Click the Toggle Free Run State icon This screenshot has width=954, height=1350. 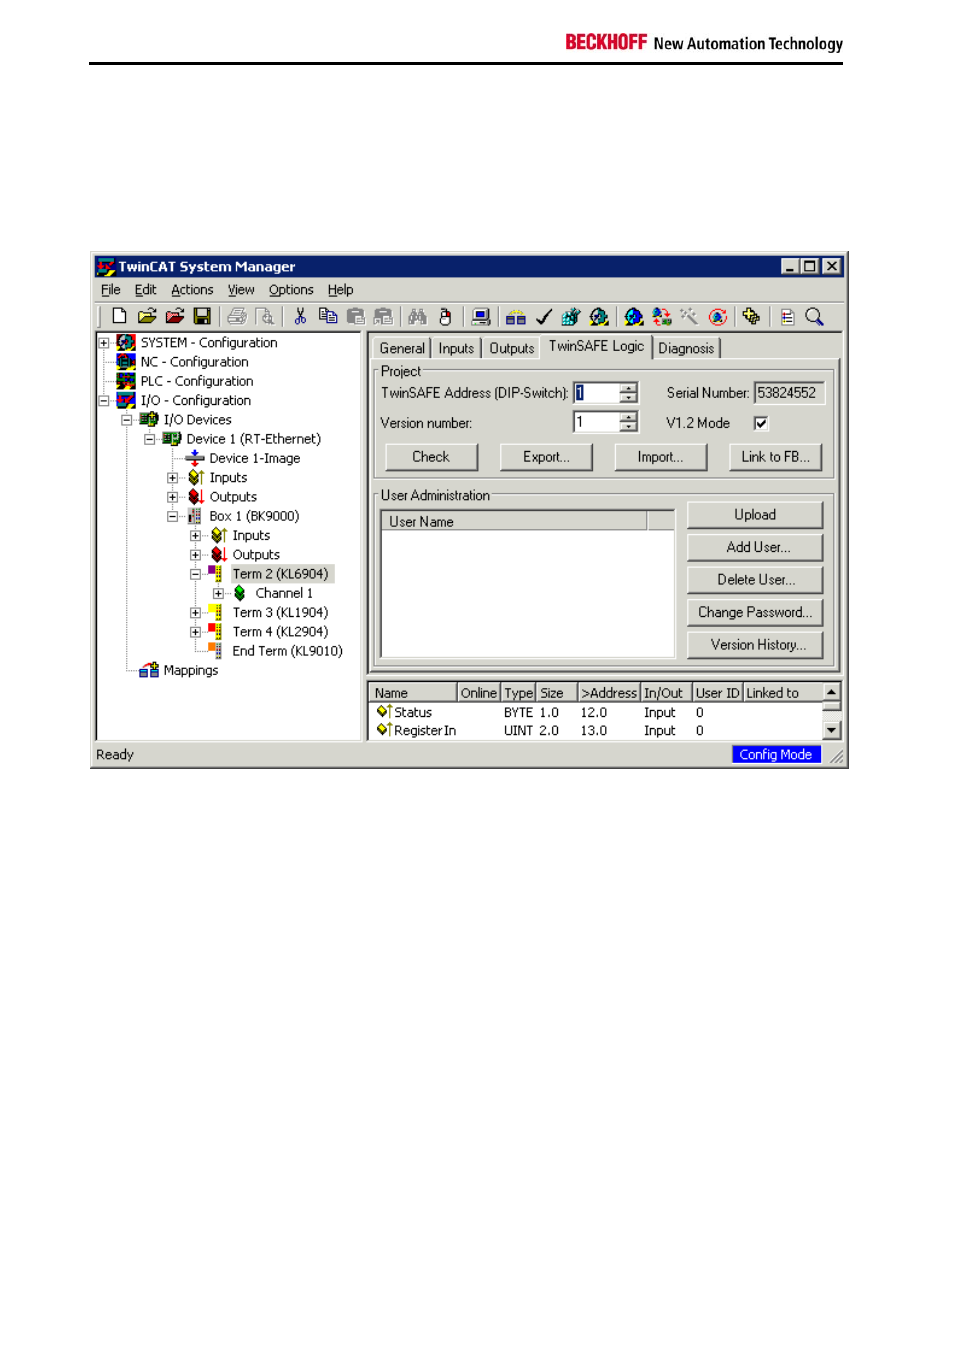point(718,316)
